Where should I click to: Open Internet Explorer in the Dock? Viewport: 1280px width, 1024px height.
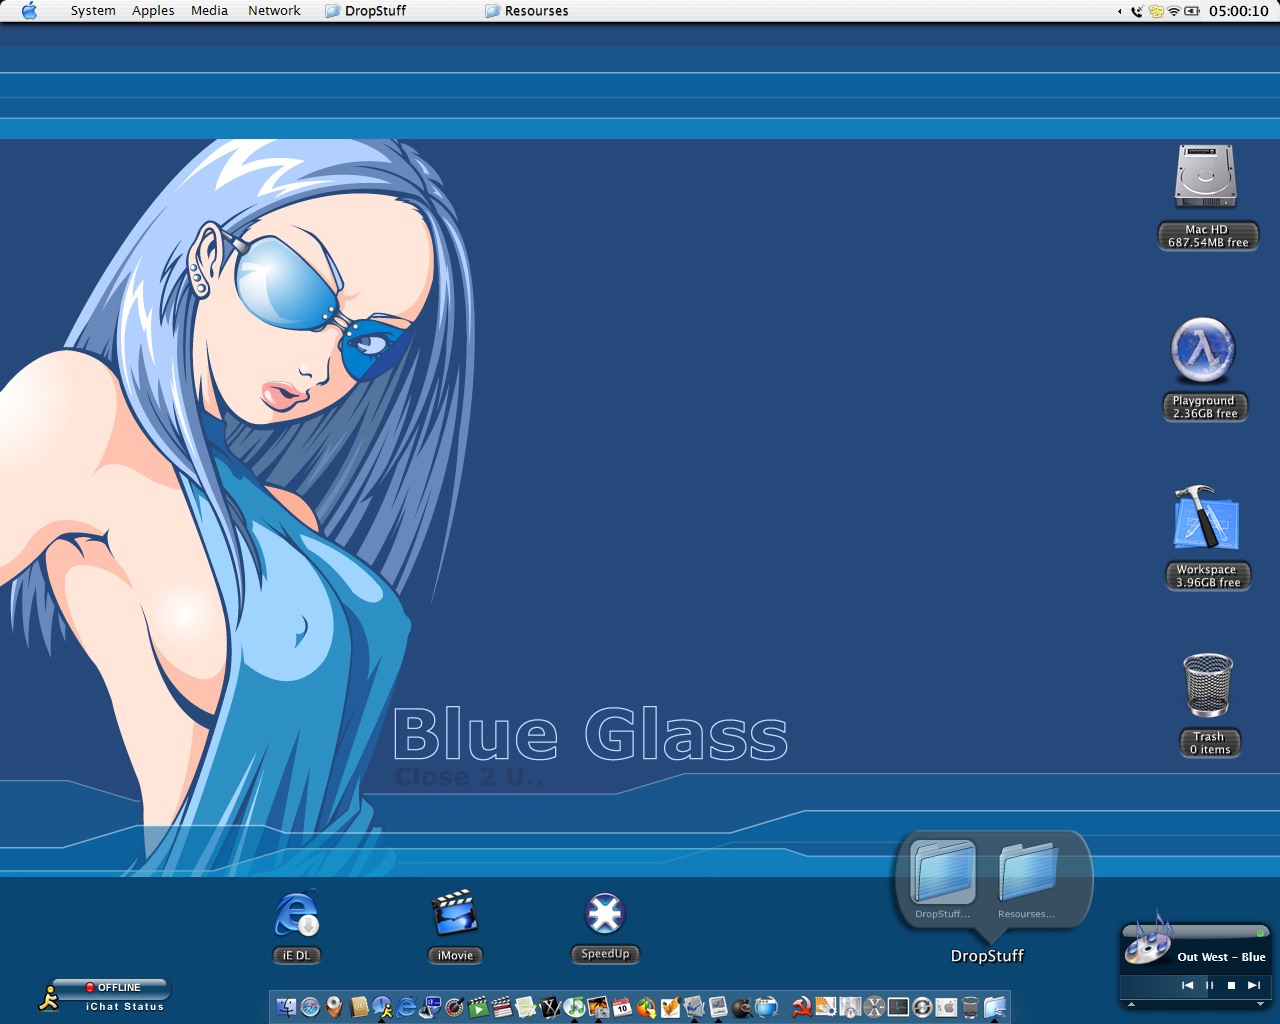[x=406, y=1007]
